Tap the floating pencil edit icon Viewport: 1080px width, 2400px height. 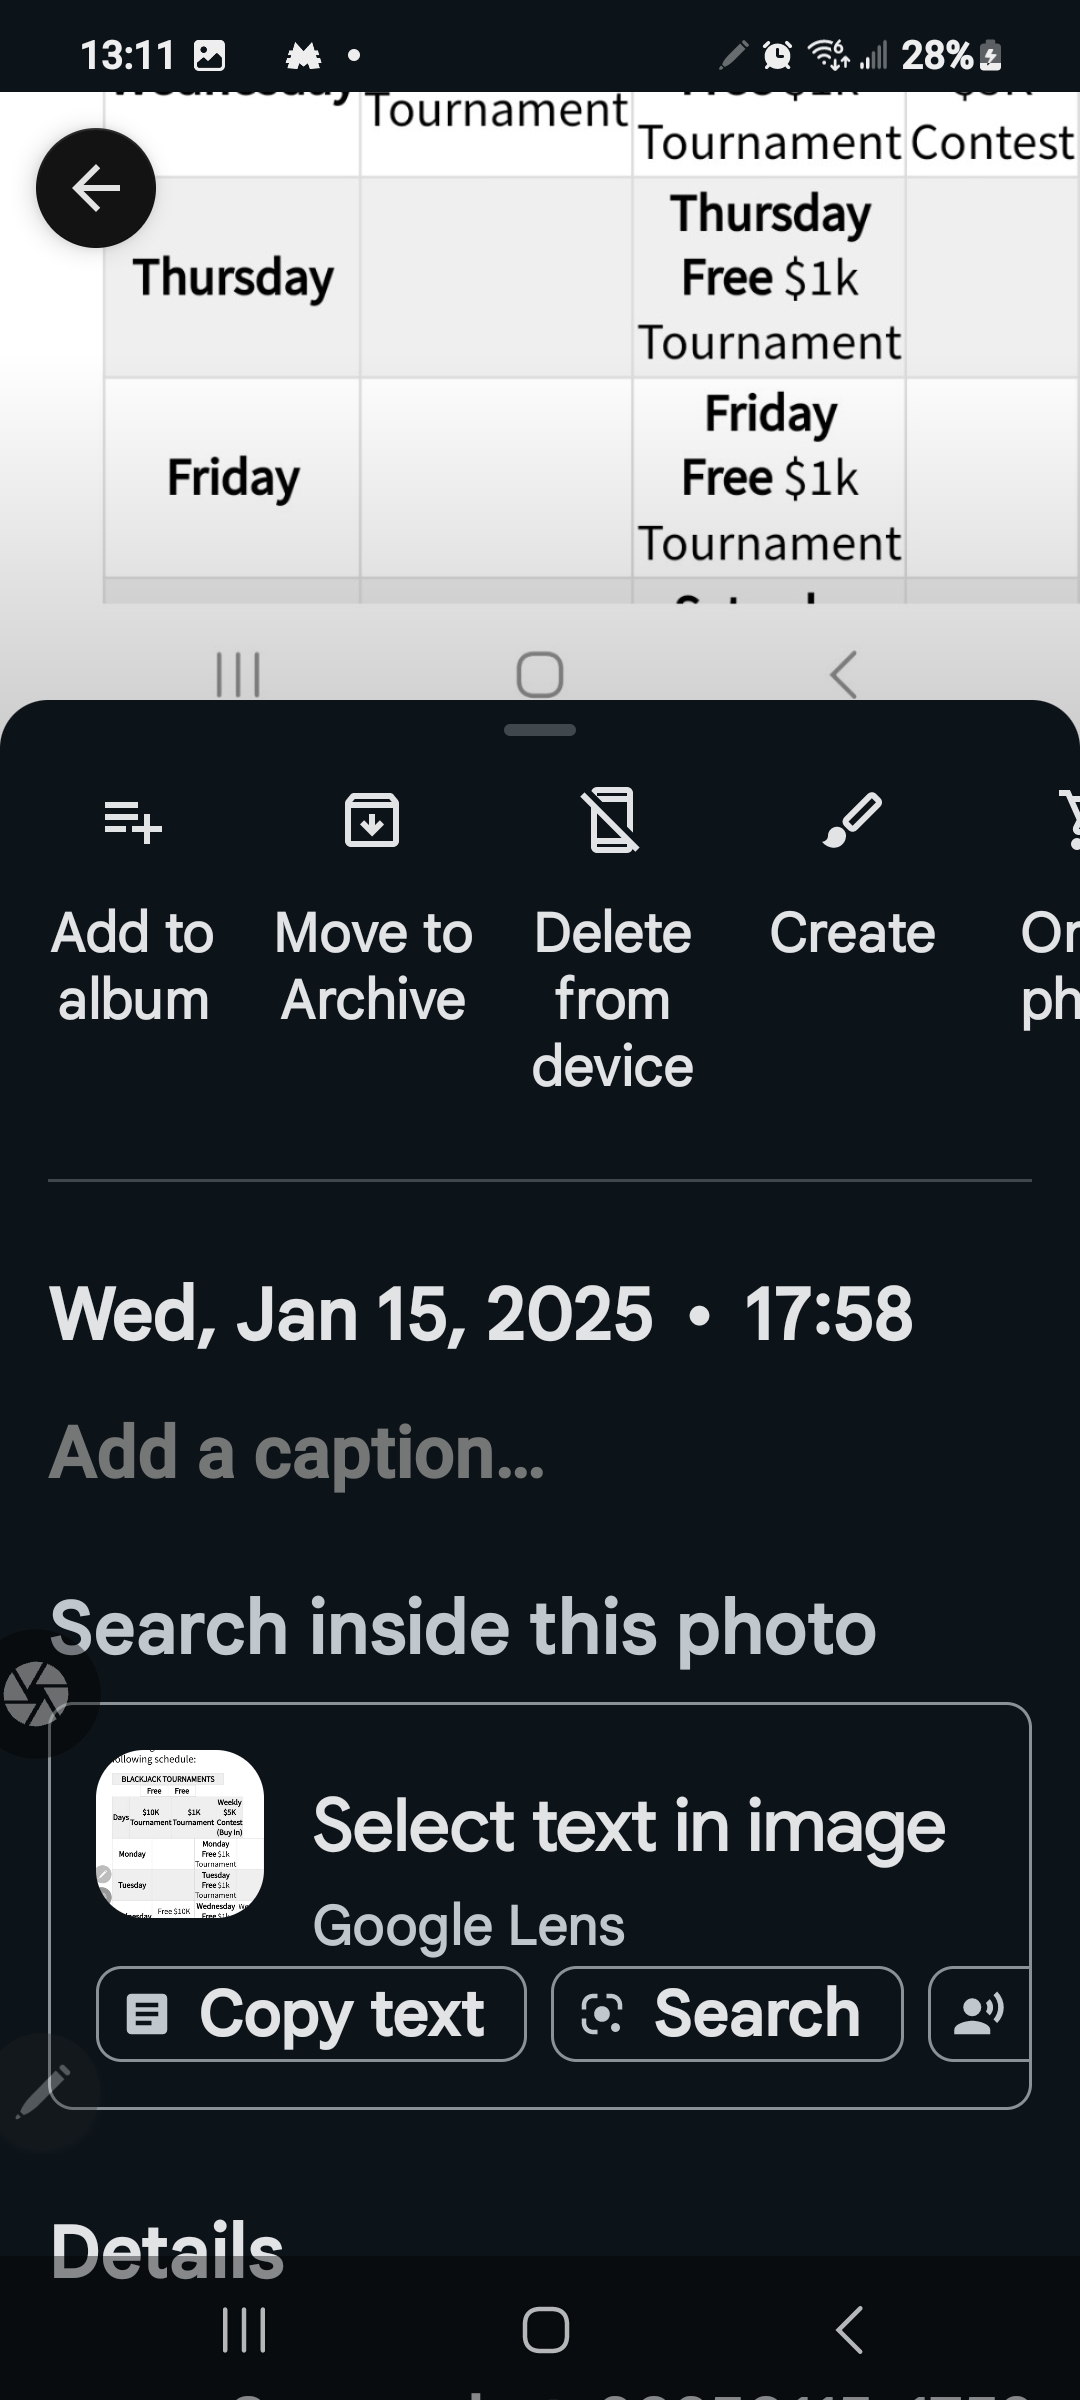point(42,2091)
